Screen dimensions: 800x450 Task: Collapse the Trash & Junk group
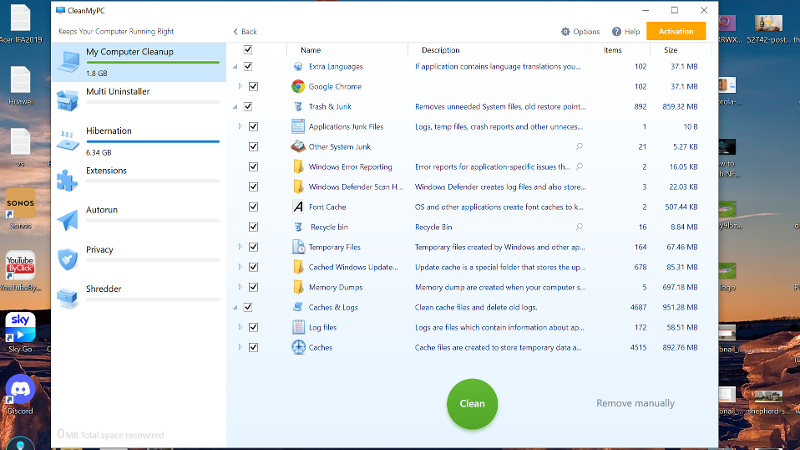236,107
